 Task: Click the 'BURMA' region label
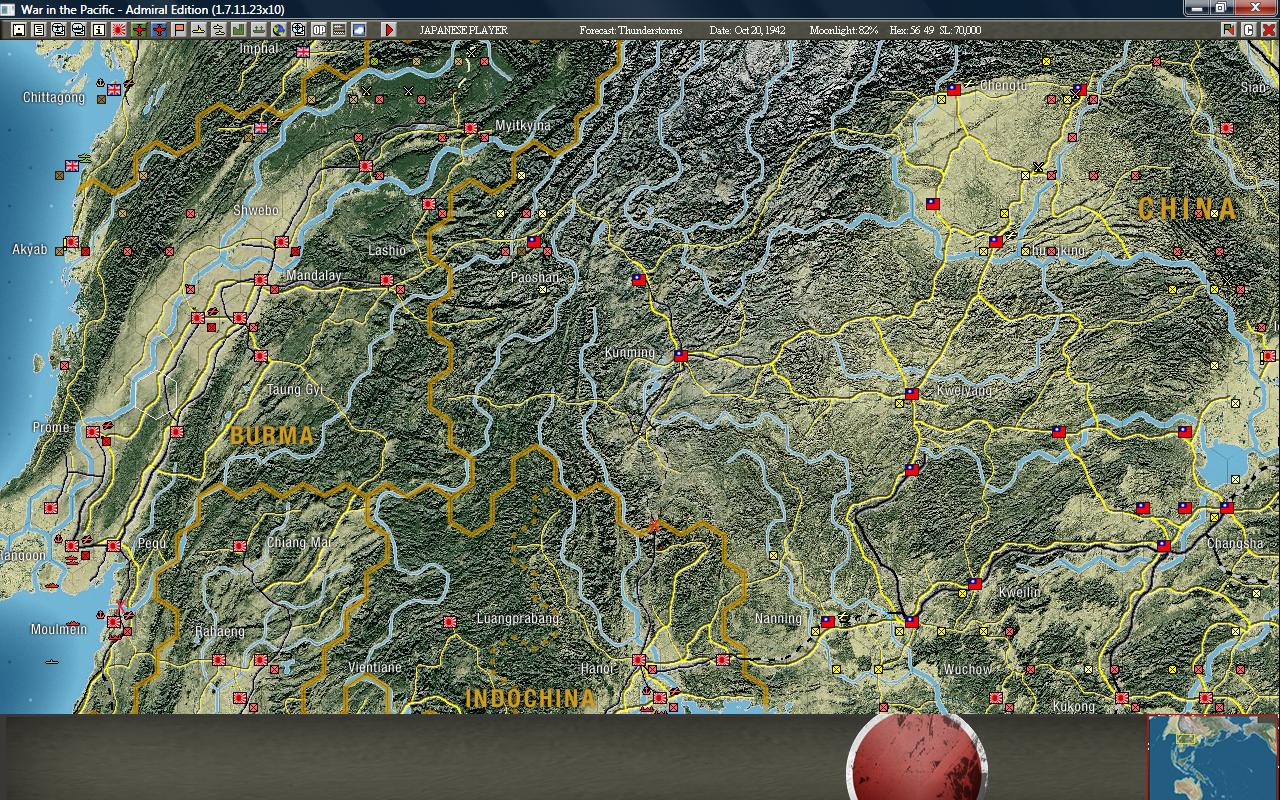pyautogui.click(x=272, y=436)
